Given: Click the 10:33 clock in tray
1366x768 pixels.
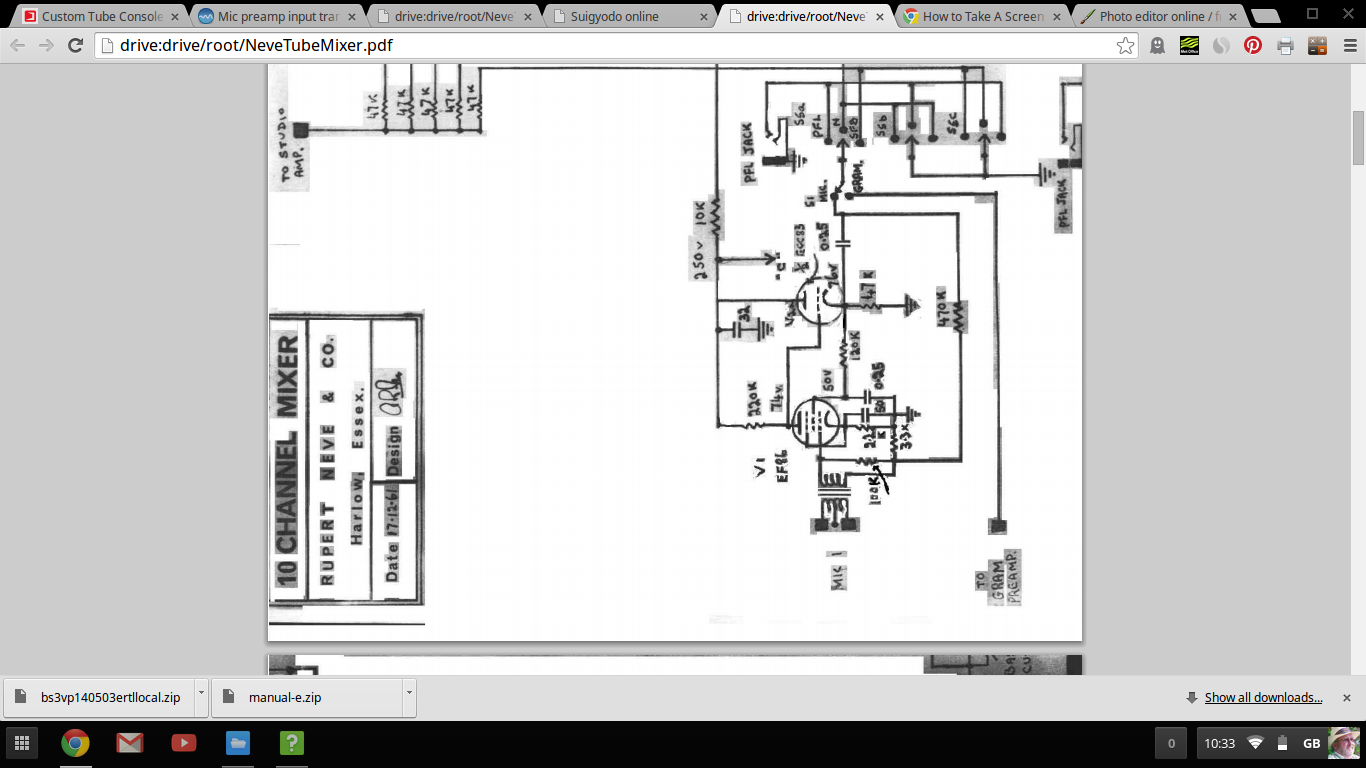Looking at the screenshot, I should click(x=1220, y=744).
